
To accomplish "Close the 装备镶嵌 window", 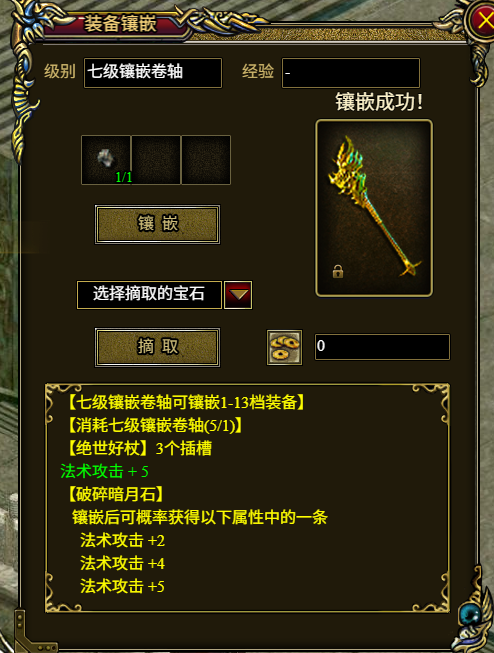I will pyautogui.click(x=483, y=20).
